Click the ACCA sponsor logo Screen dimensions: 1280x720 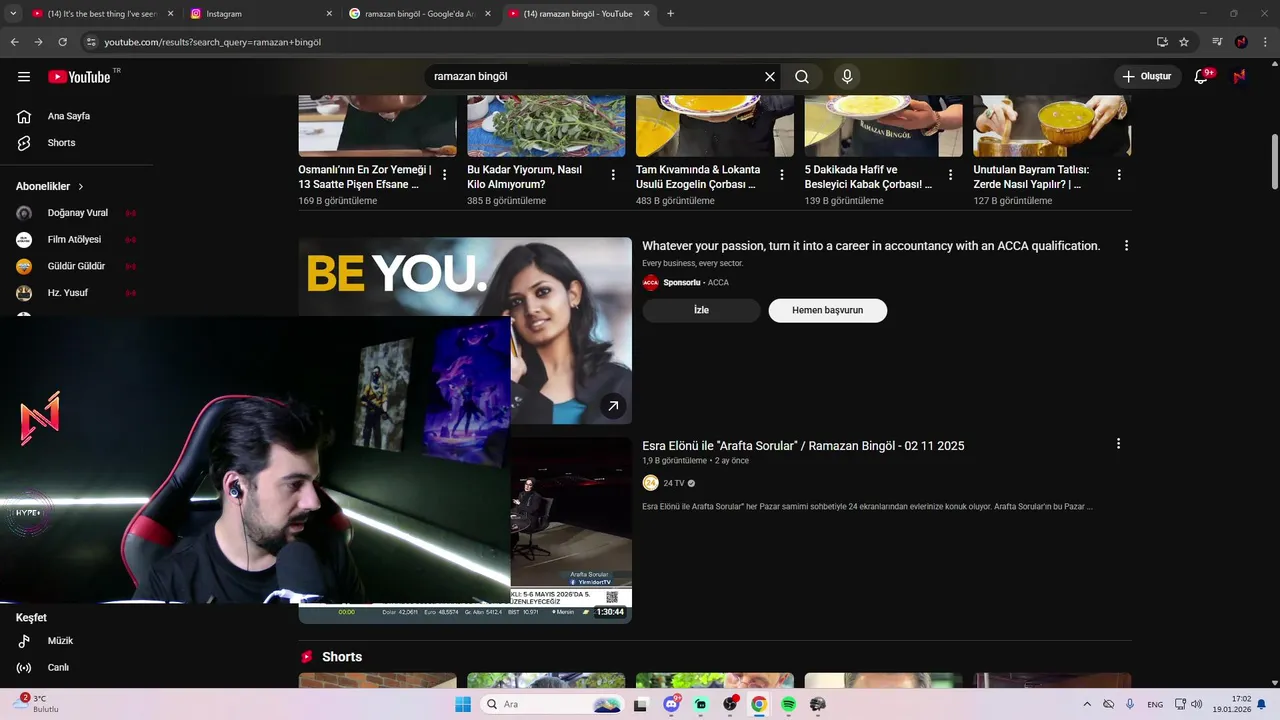point(651,283)
